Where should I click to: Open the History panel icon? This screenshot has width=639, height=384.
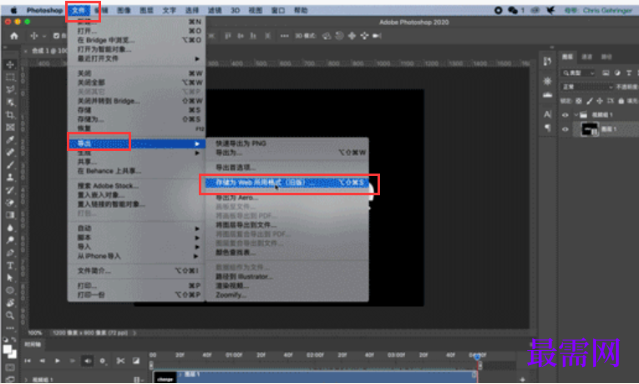tap(547, 62)
